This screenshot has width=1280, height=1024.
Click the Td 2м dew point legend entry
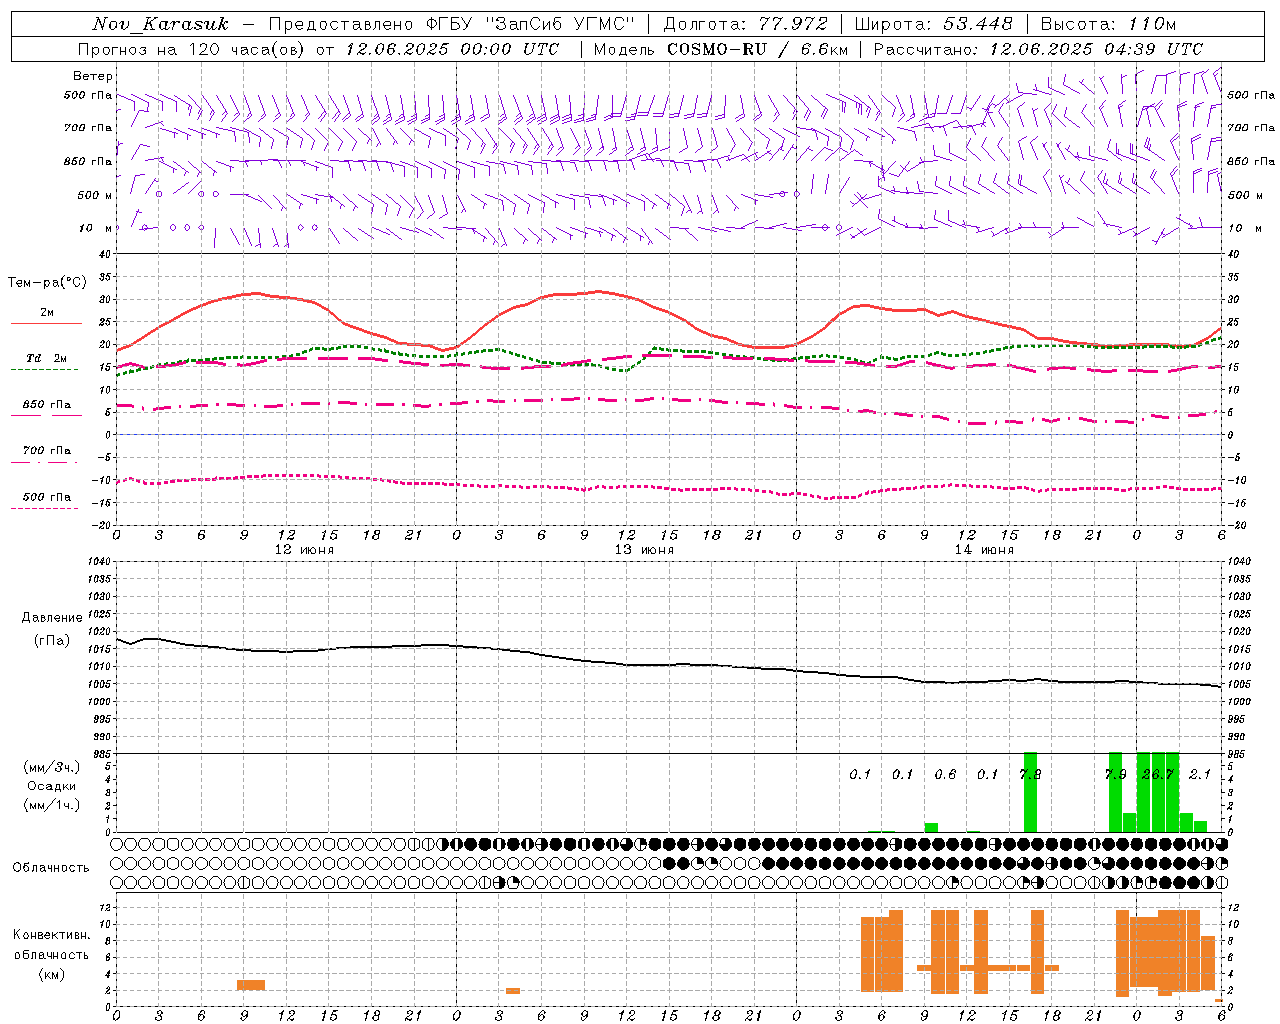(47, 358)
